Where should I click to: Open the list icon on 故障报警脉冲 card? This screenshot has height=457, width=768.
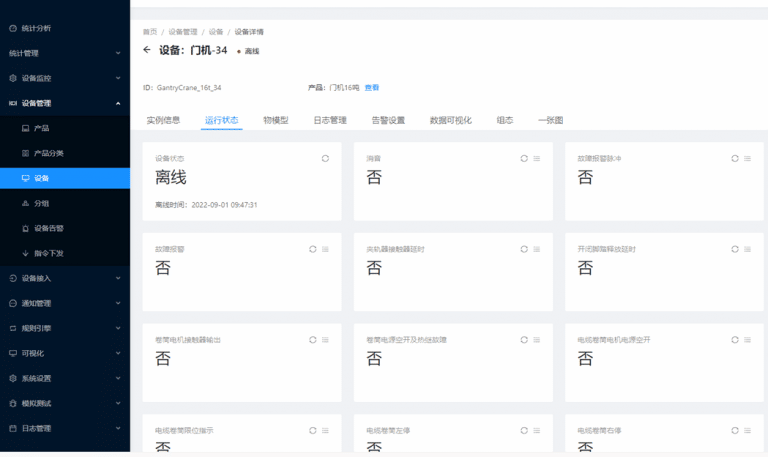point(748,158)
